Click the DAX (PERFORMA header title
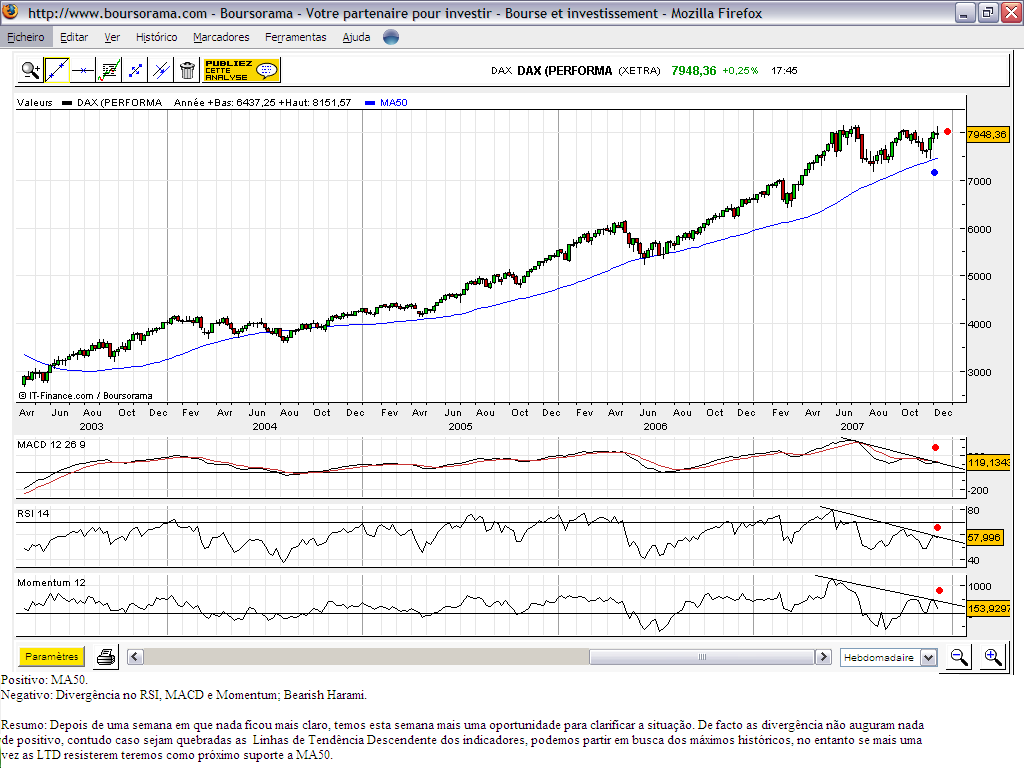 point(565,71)
